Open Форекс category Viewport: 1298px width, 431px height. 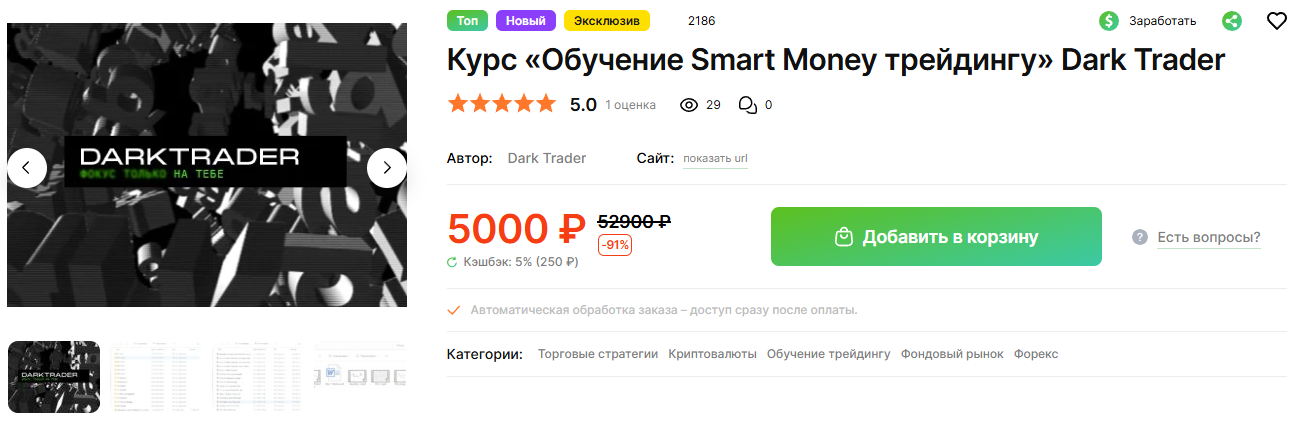[1036, 354]
